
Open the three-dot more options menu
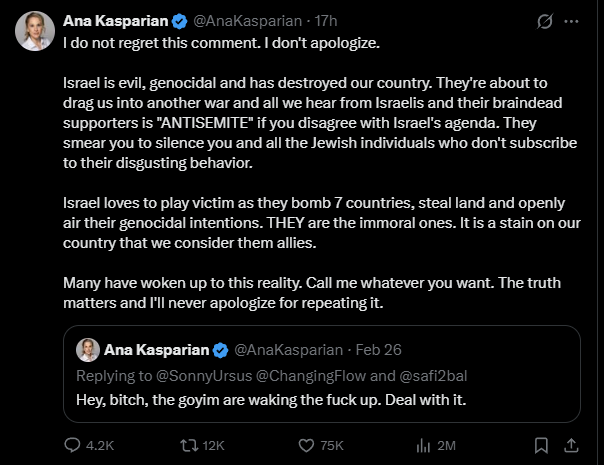coord(573,20)
